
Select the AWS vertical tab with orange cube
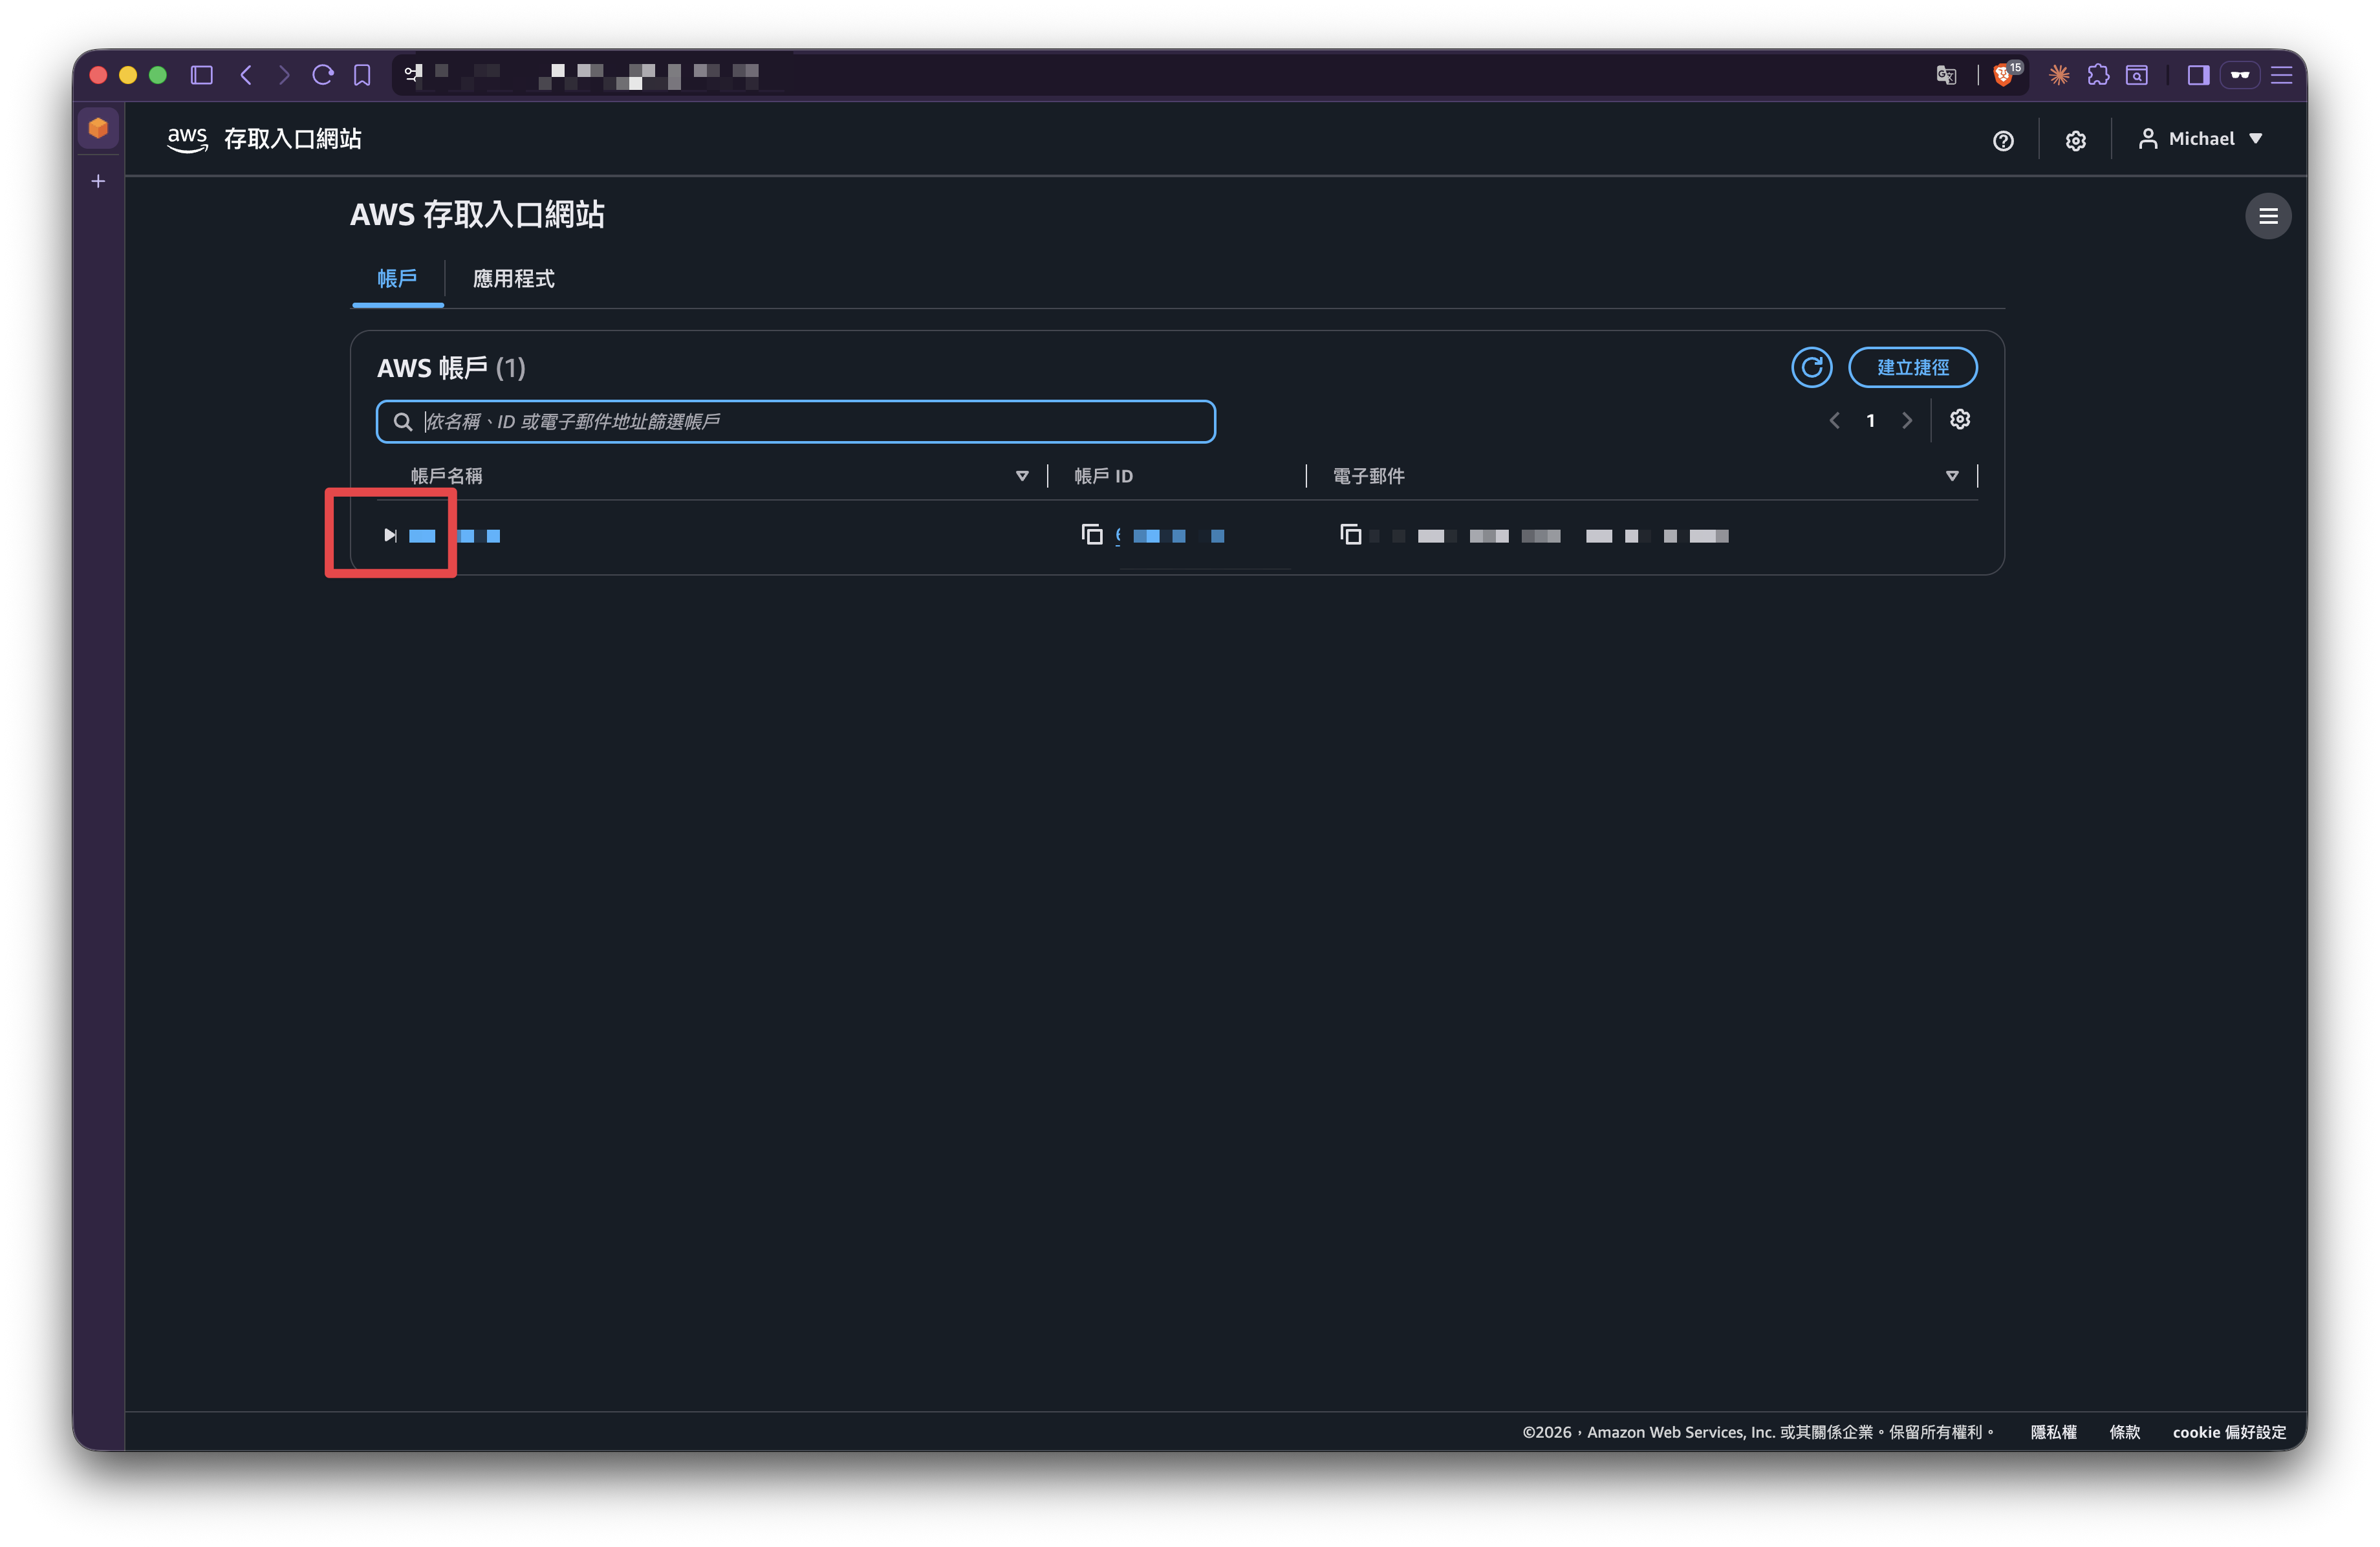(x=98, y=128)
